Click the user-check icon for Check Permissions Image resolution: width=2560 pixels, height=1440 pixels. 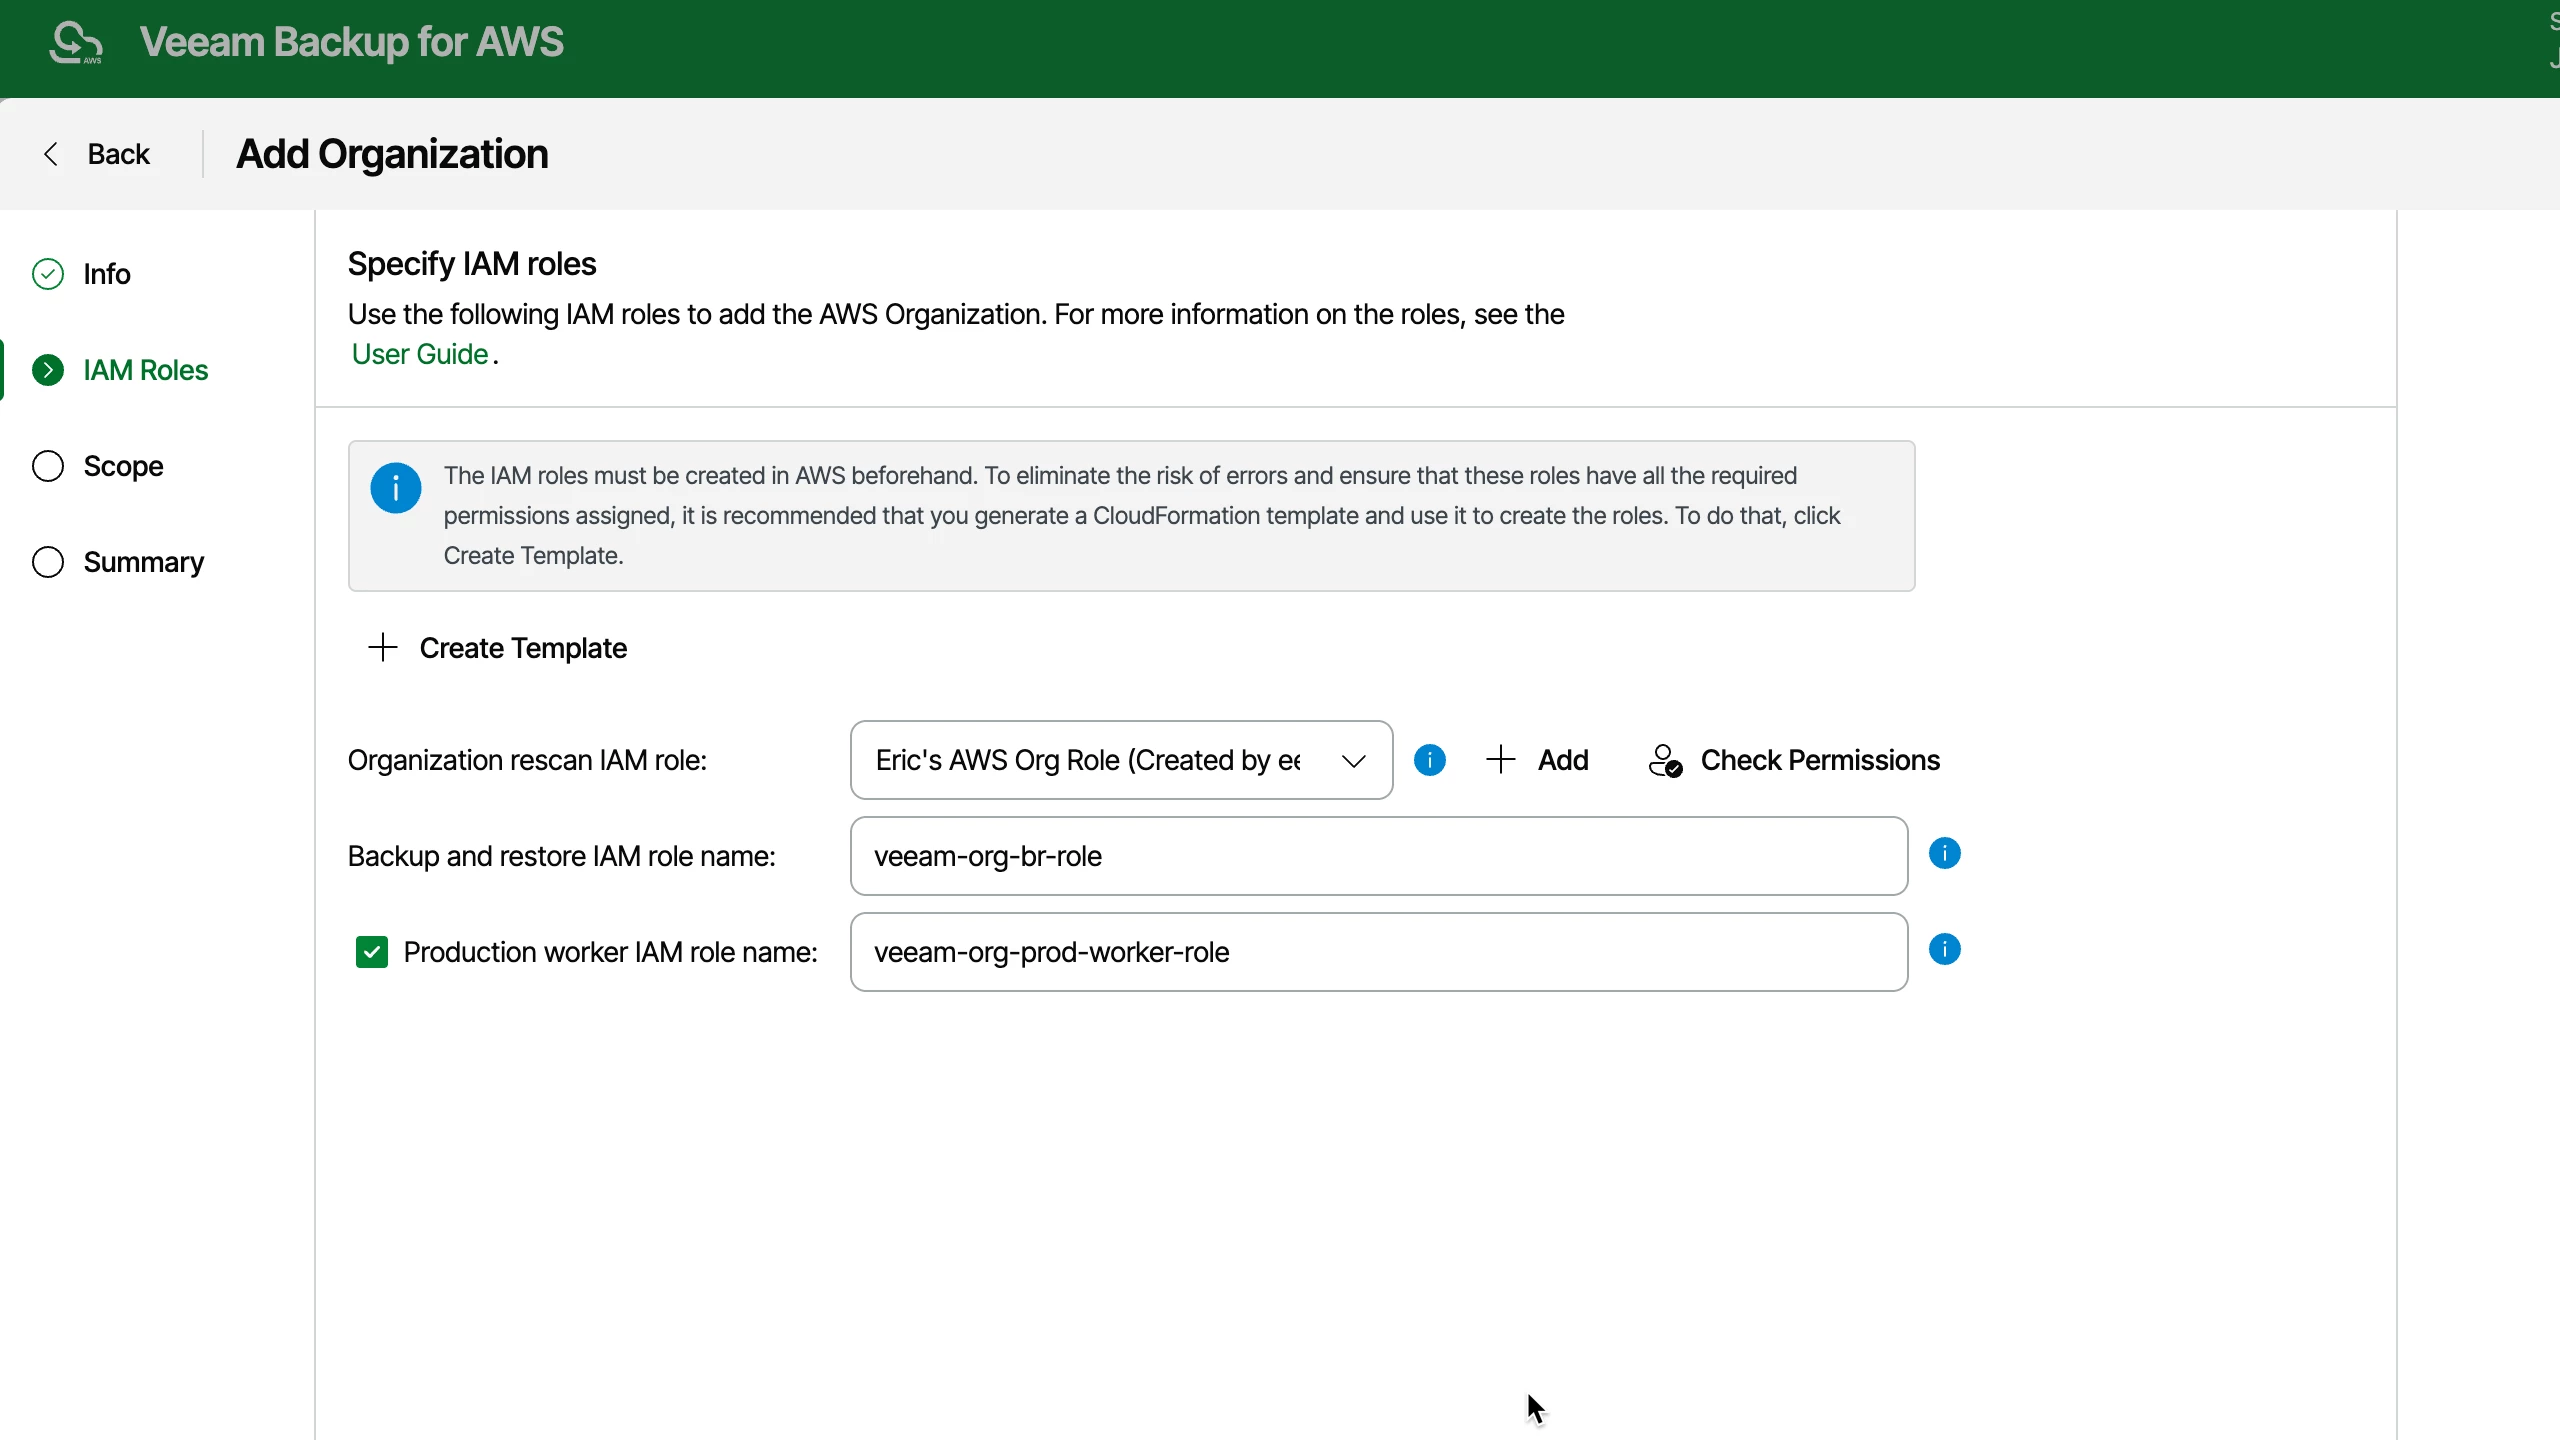click(1665, 760)
